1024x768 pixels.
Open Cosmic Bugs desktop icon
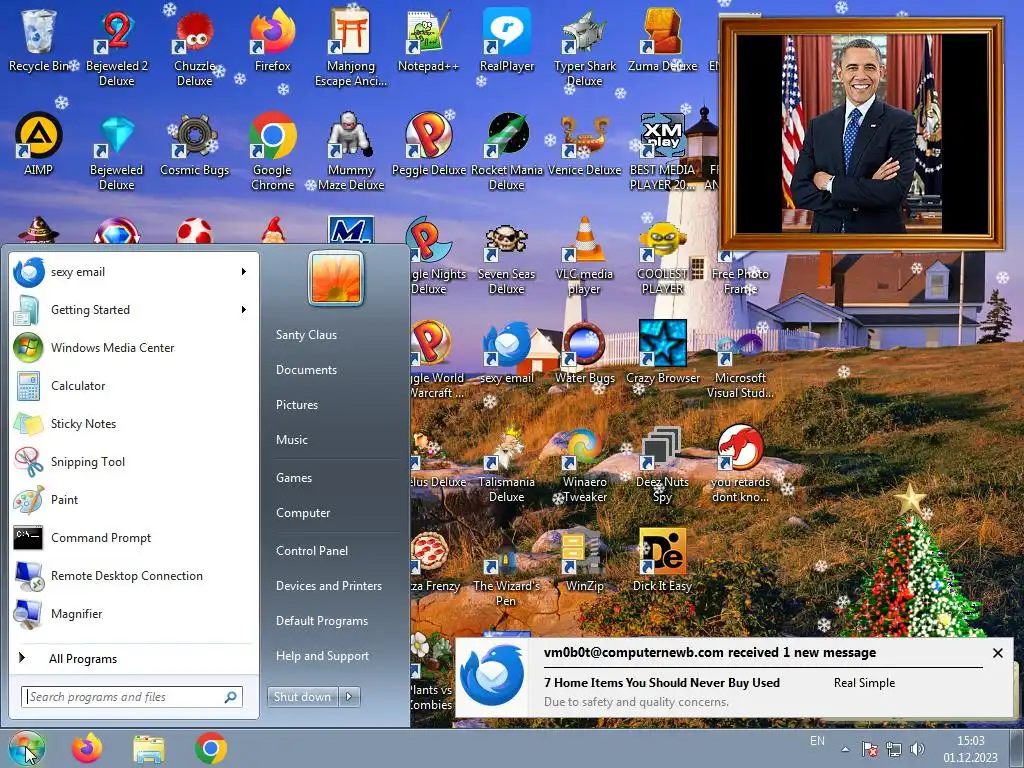point(195,144)
